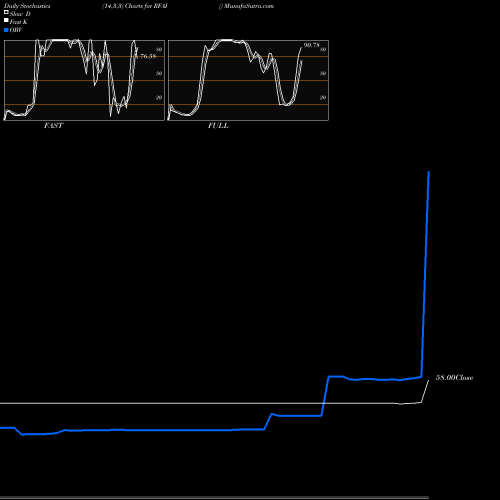
Task: Click the 20 level label in FULL chart
Action: pyautogui.click(x=323, y=97)
